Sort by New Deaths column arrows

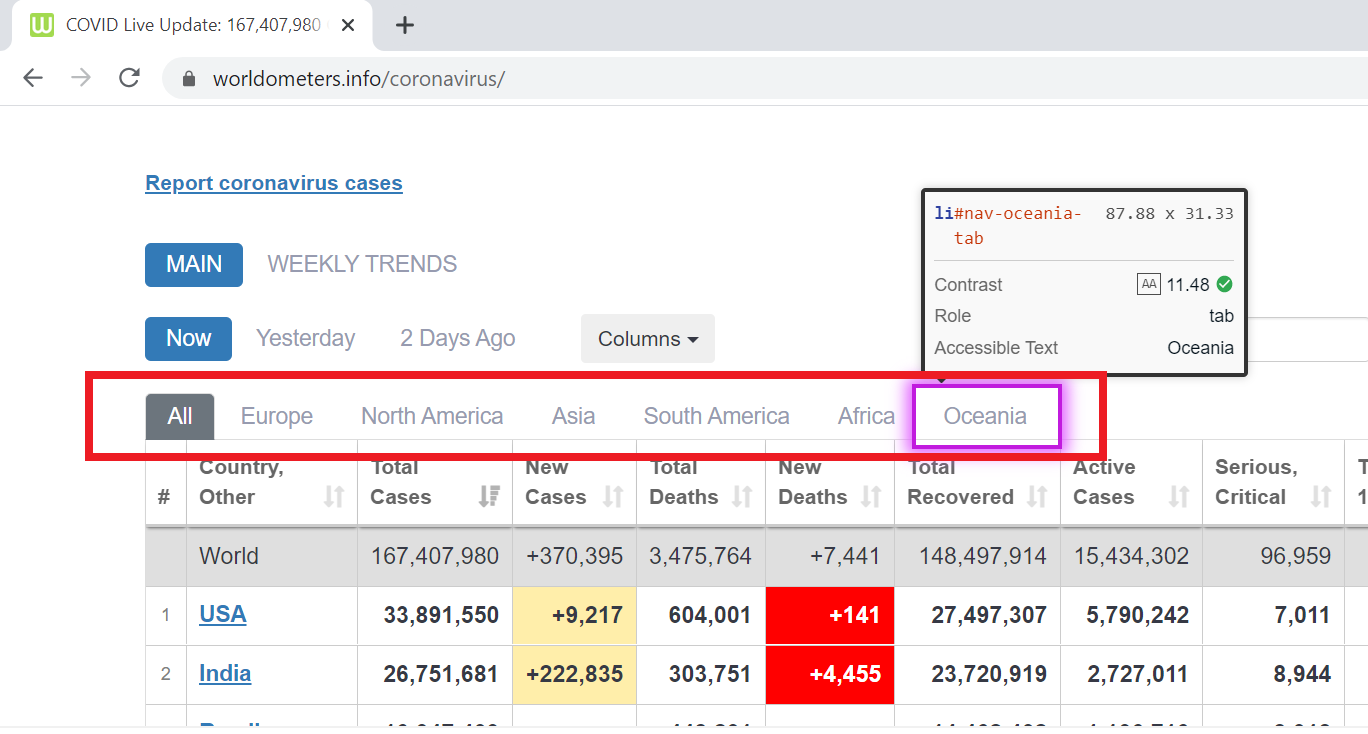tap(871, 497)
